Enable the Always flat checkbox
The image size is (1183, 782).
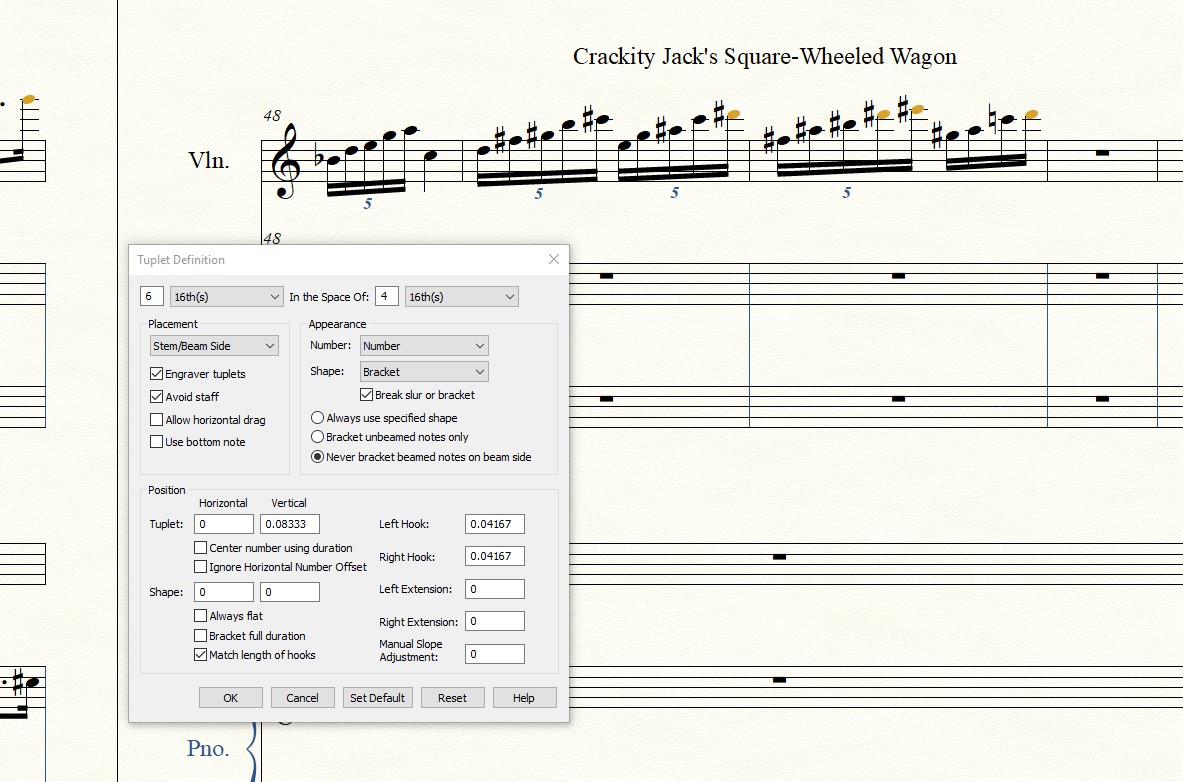coord(201,616)
